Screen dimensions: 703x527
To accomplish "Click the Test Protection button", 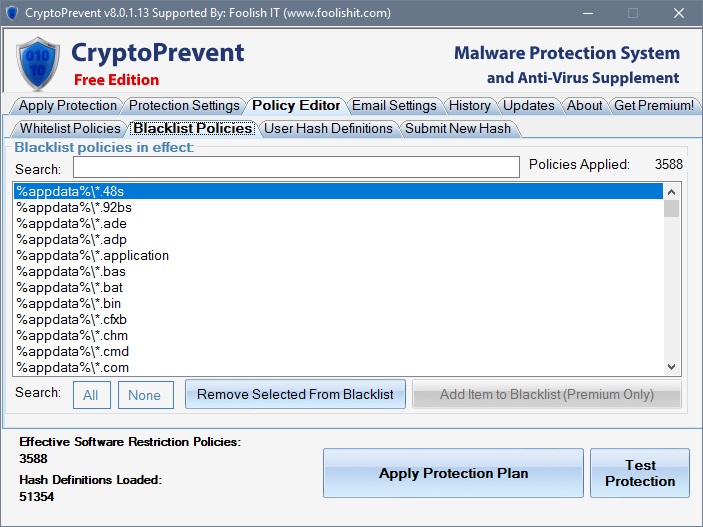I will pos(640,473).
